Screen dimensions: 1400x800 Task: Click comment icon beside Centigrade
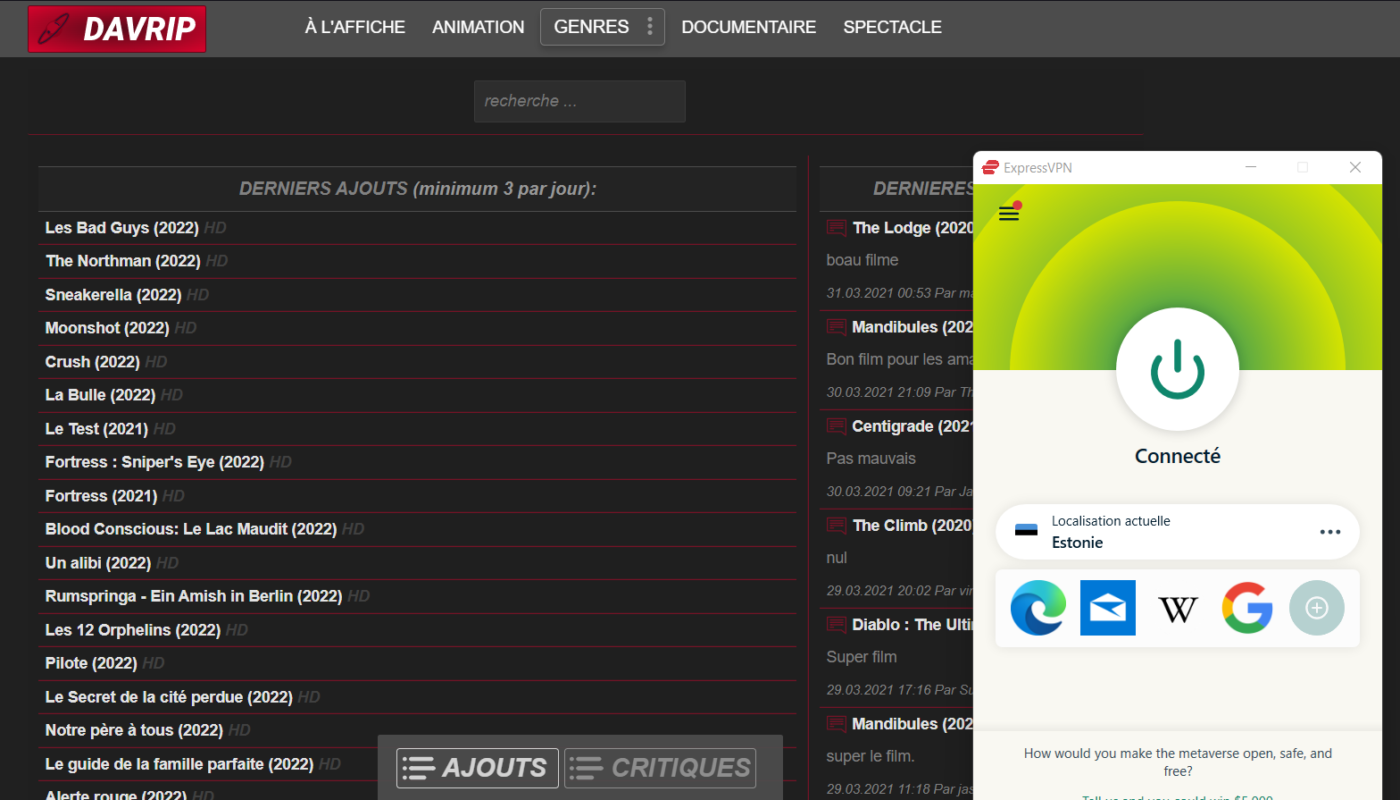(836, 426)
